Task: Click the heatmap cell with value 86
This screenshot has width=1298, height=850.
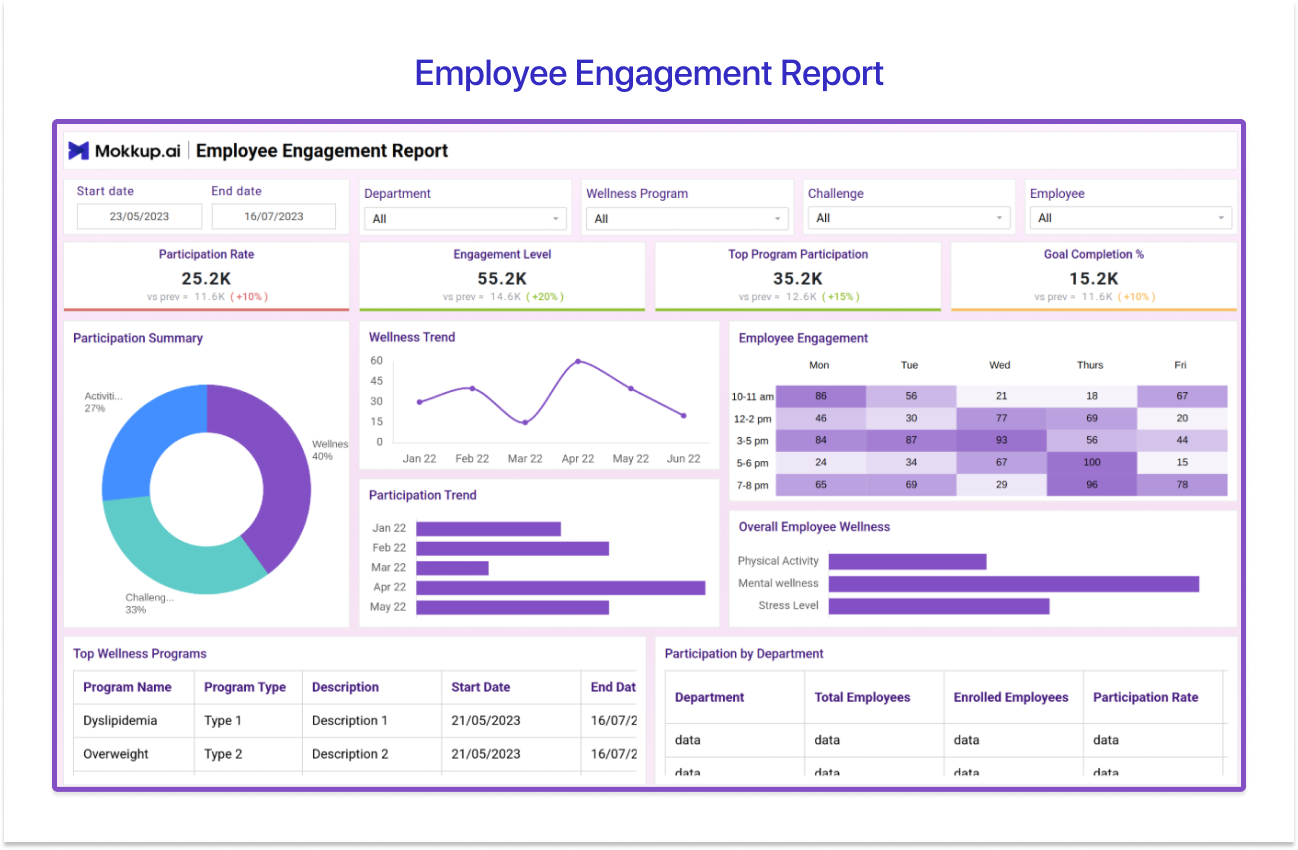Action: point(821,396)
